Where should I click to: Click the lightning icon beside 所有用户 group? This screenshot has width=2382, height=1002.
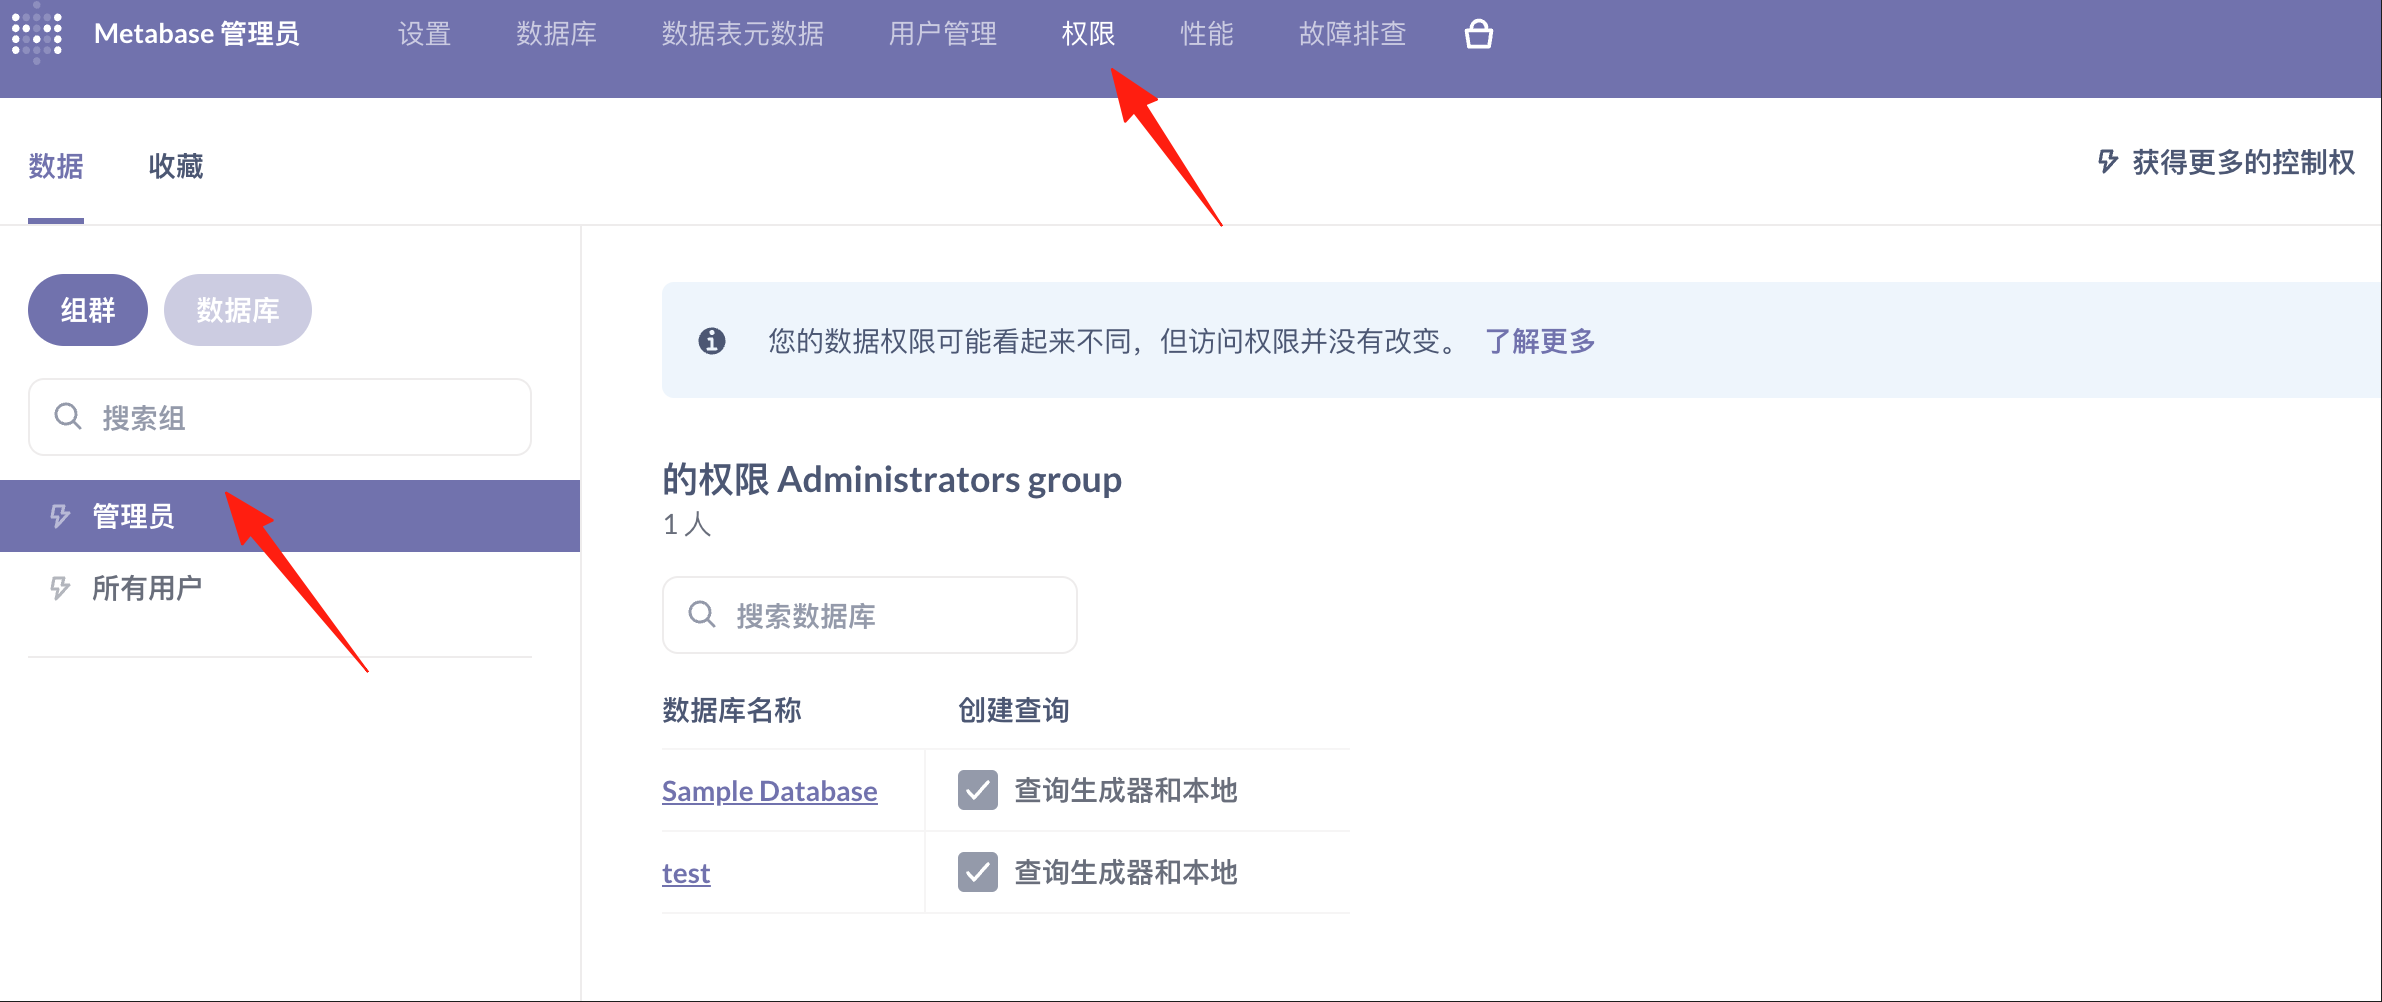tap(60, 588)
